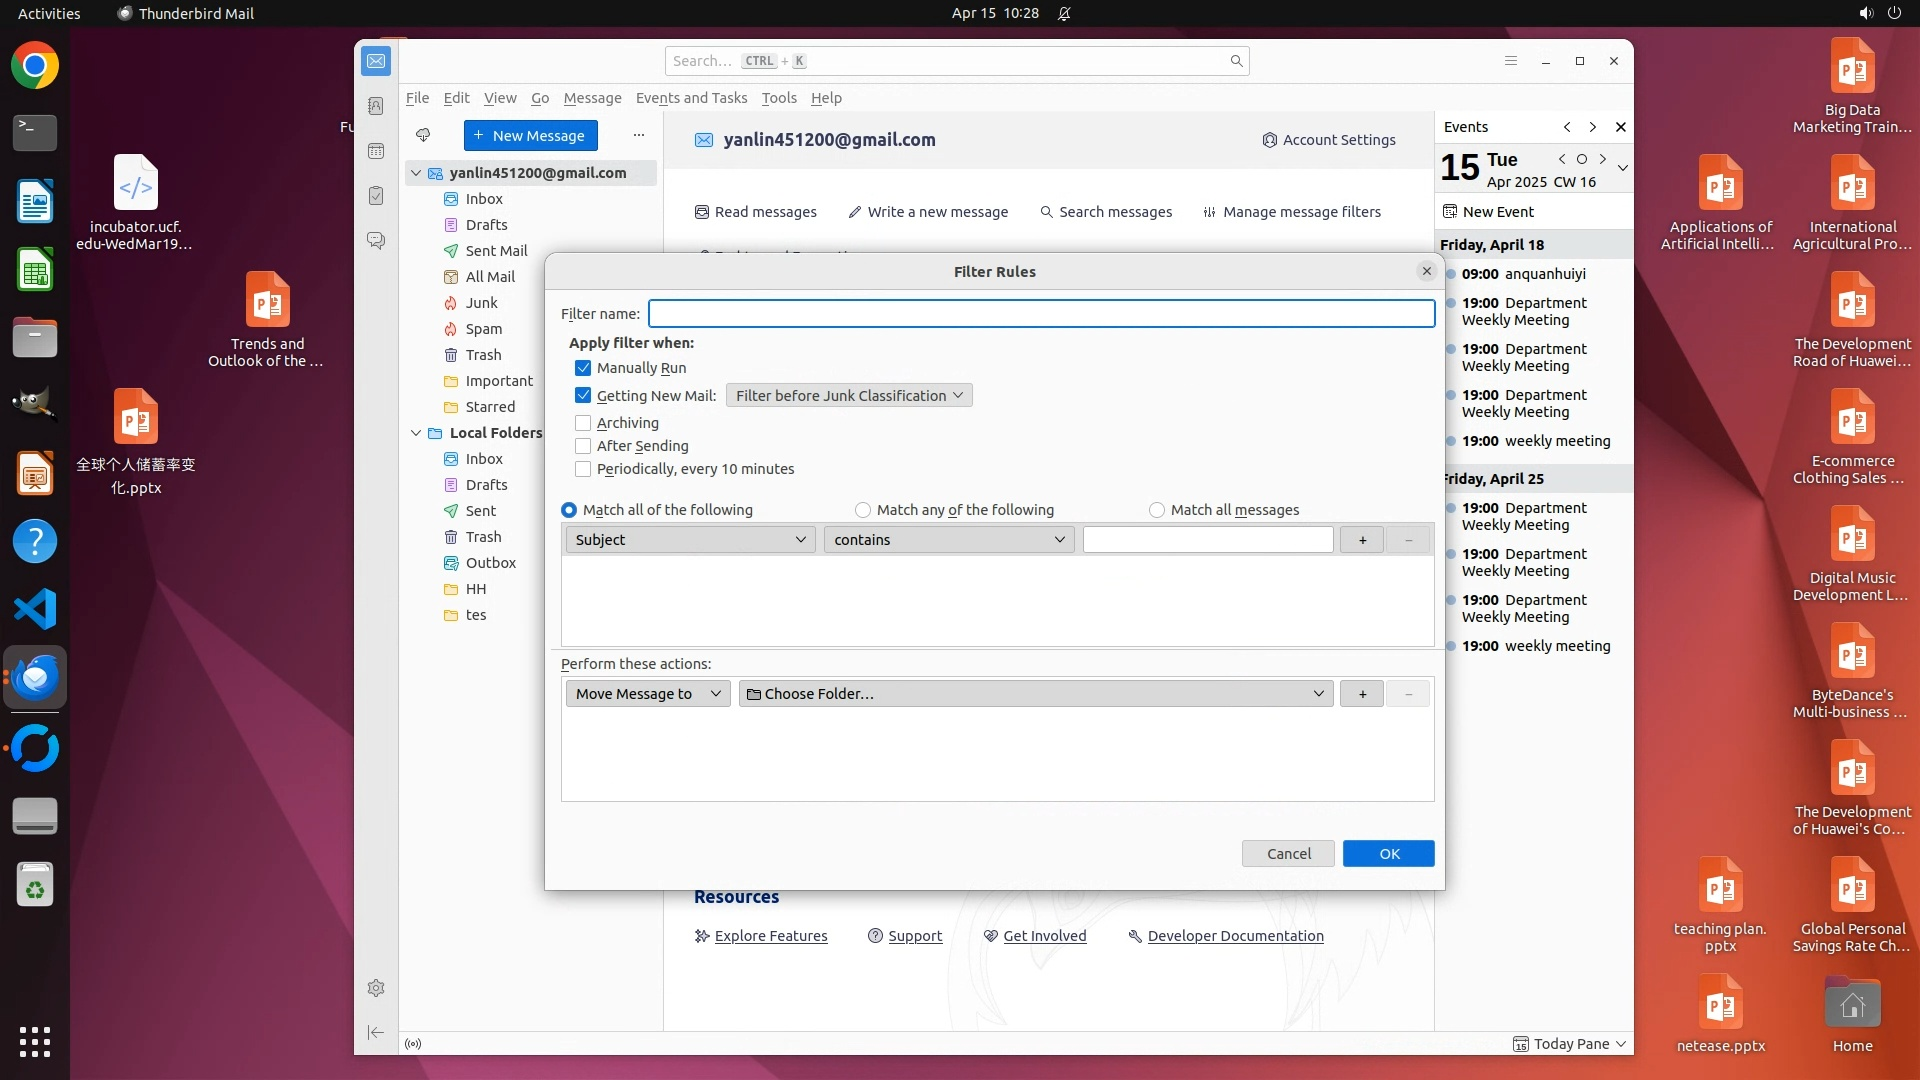1920x1080 pixels.
Task: Confirm filter with OK button
Action: [x=1388, y=854]
